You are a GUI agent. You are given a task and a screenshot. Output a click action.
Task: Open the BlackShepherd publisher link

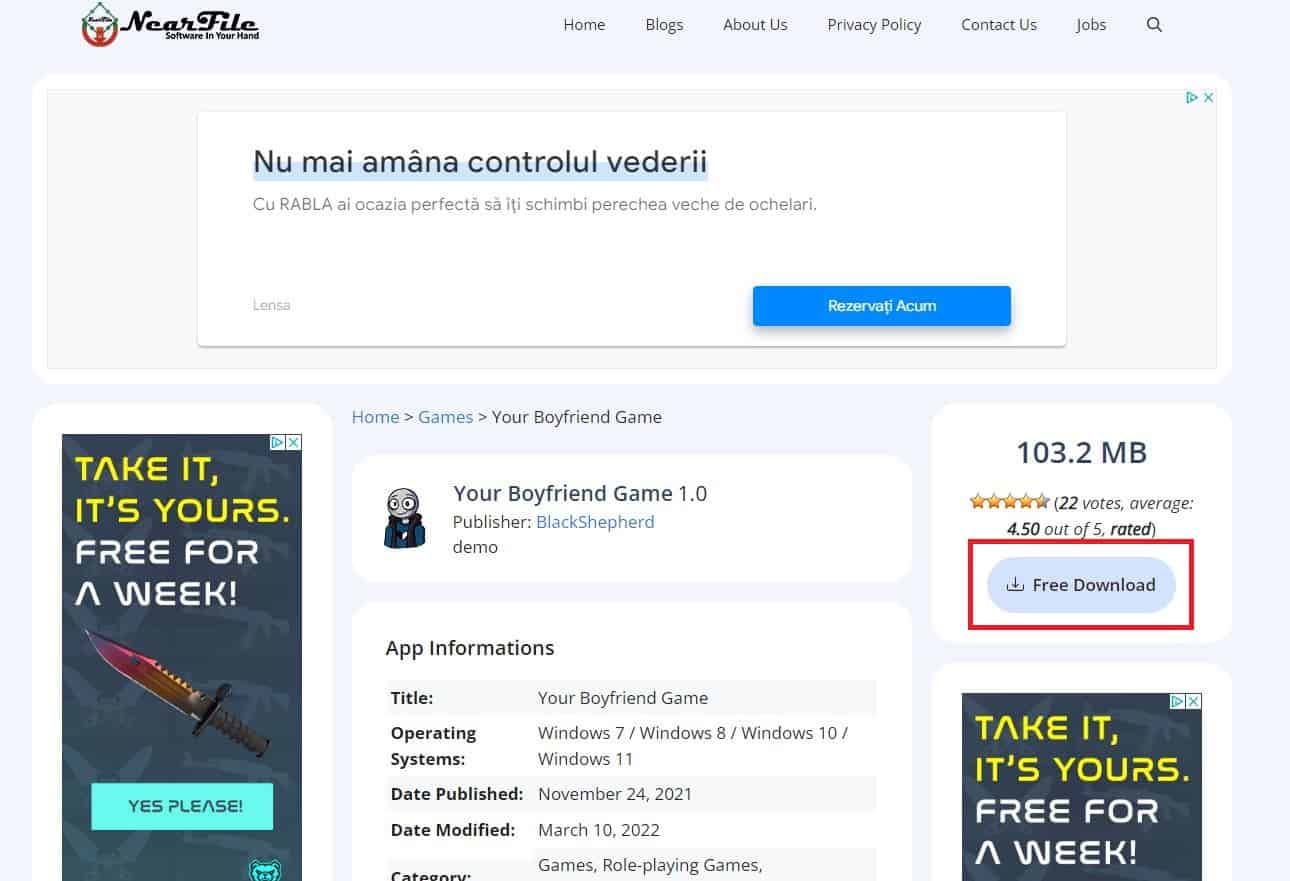click(x=595, y=521)
